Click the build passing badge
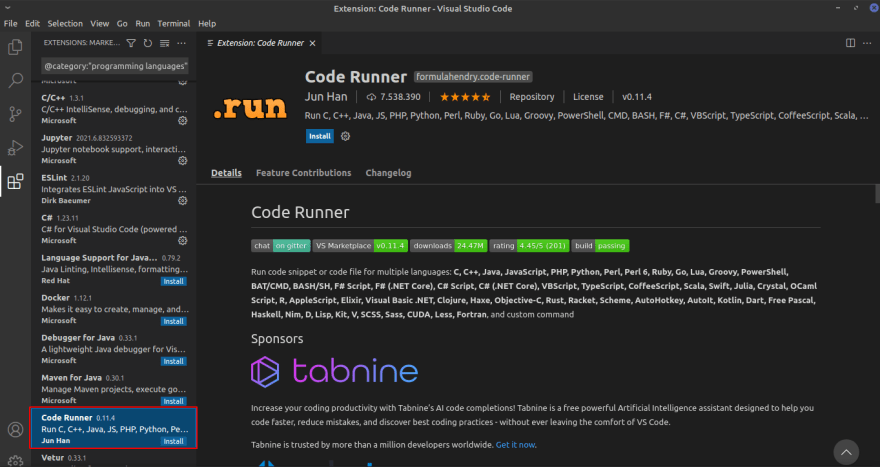Screen dimensions: 880x467 pos(601,246)
